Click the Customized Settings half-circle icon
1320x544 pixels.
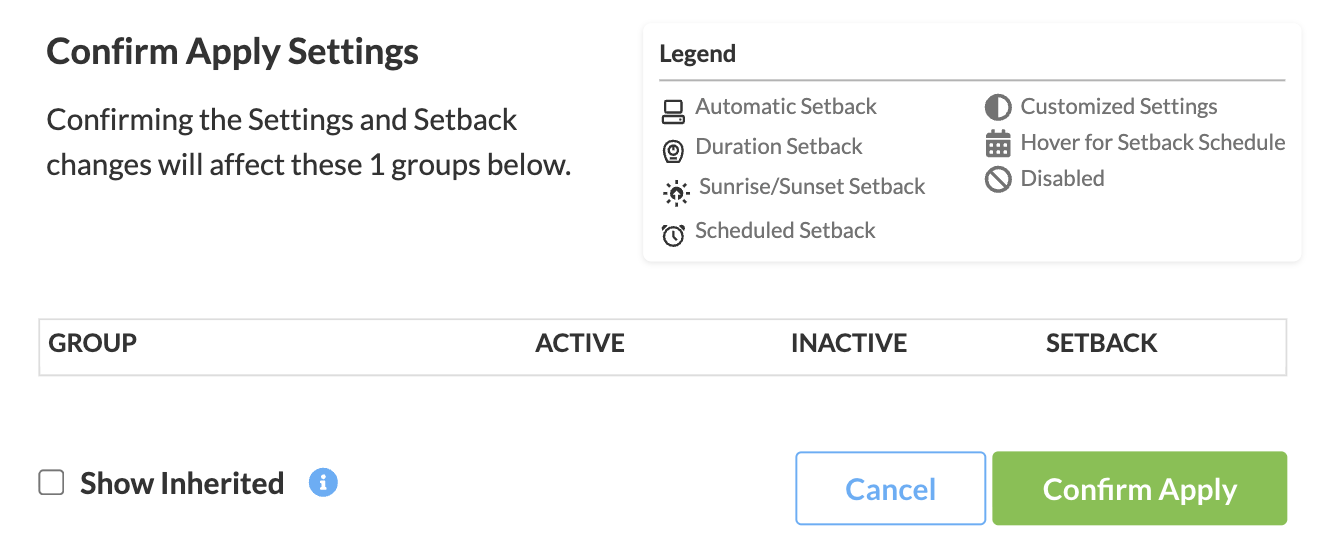[x=997, y=107]
